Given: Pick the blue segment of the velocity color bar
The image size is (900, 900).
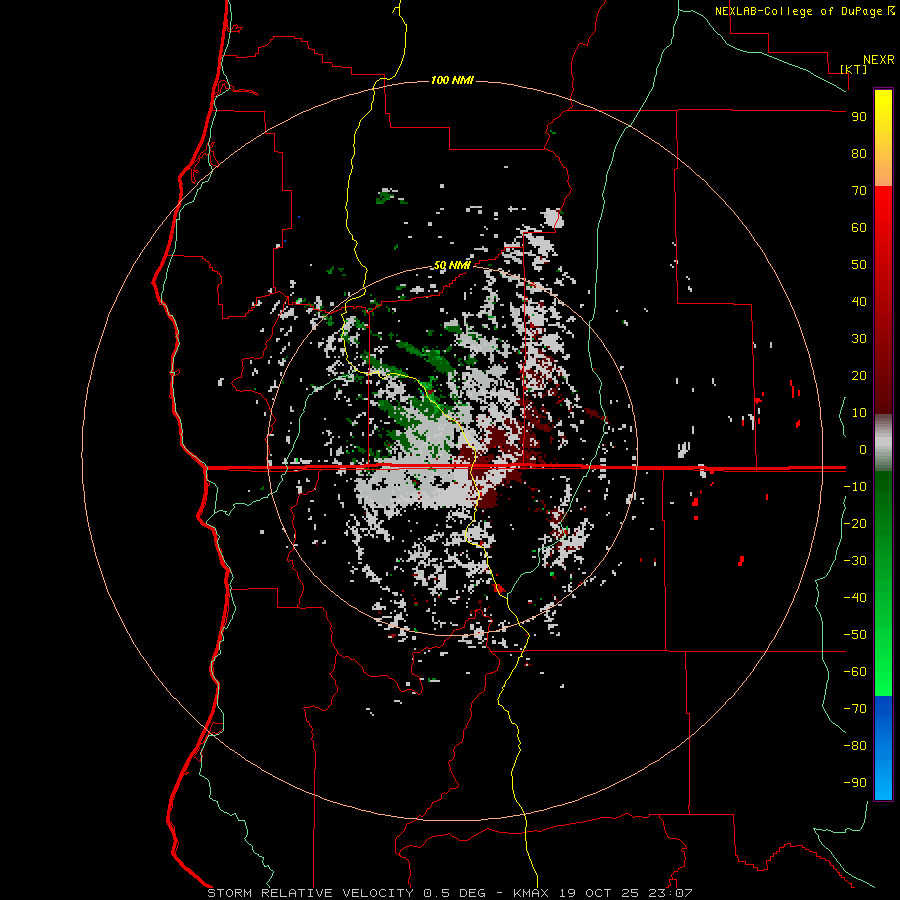Looking at the screenshot, I should [883, 748].
